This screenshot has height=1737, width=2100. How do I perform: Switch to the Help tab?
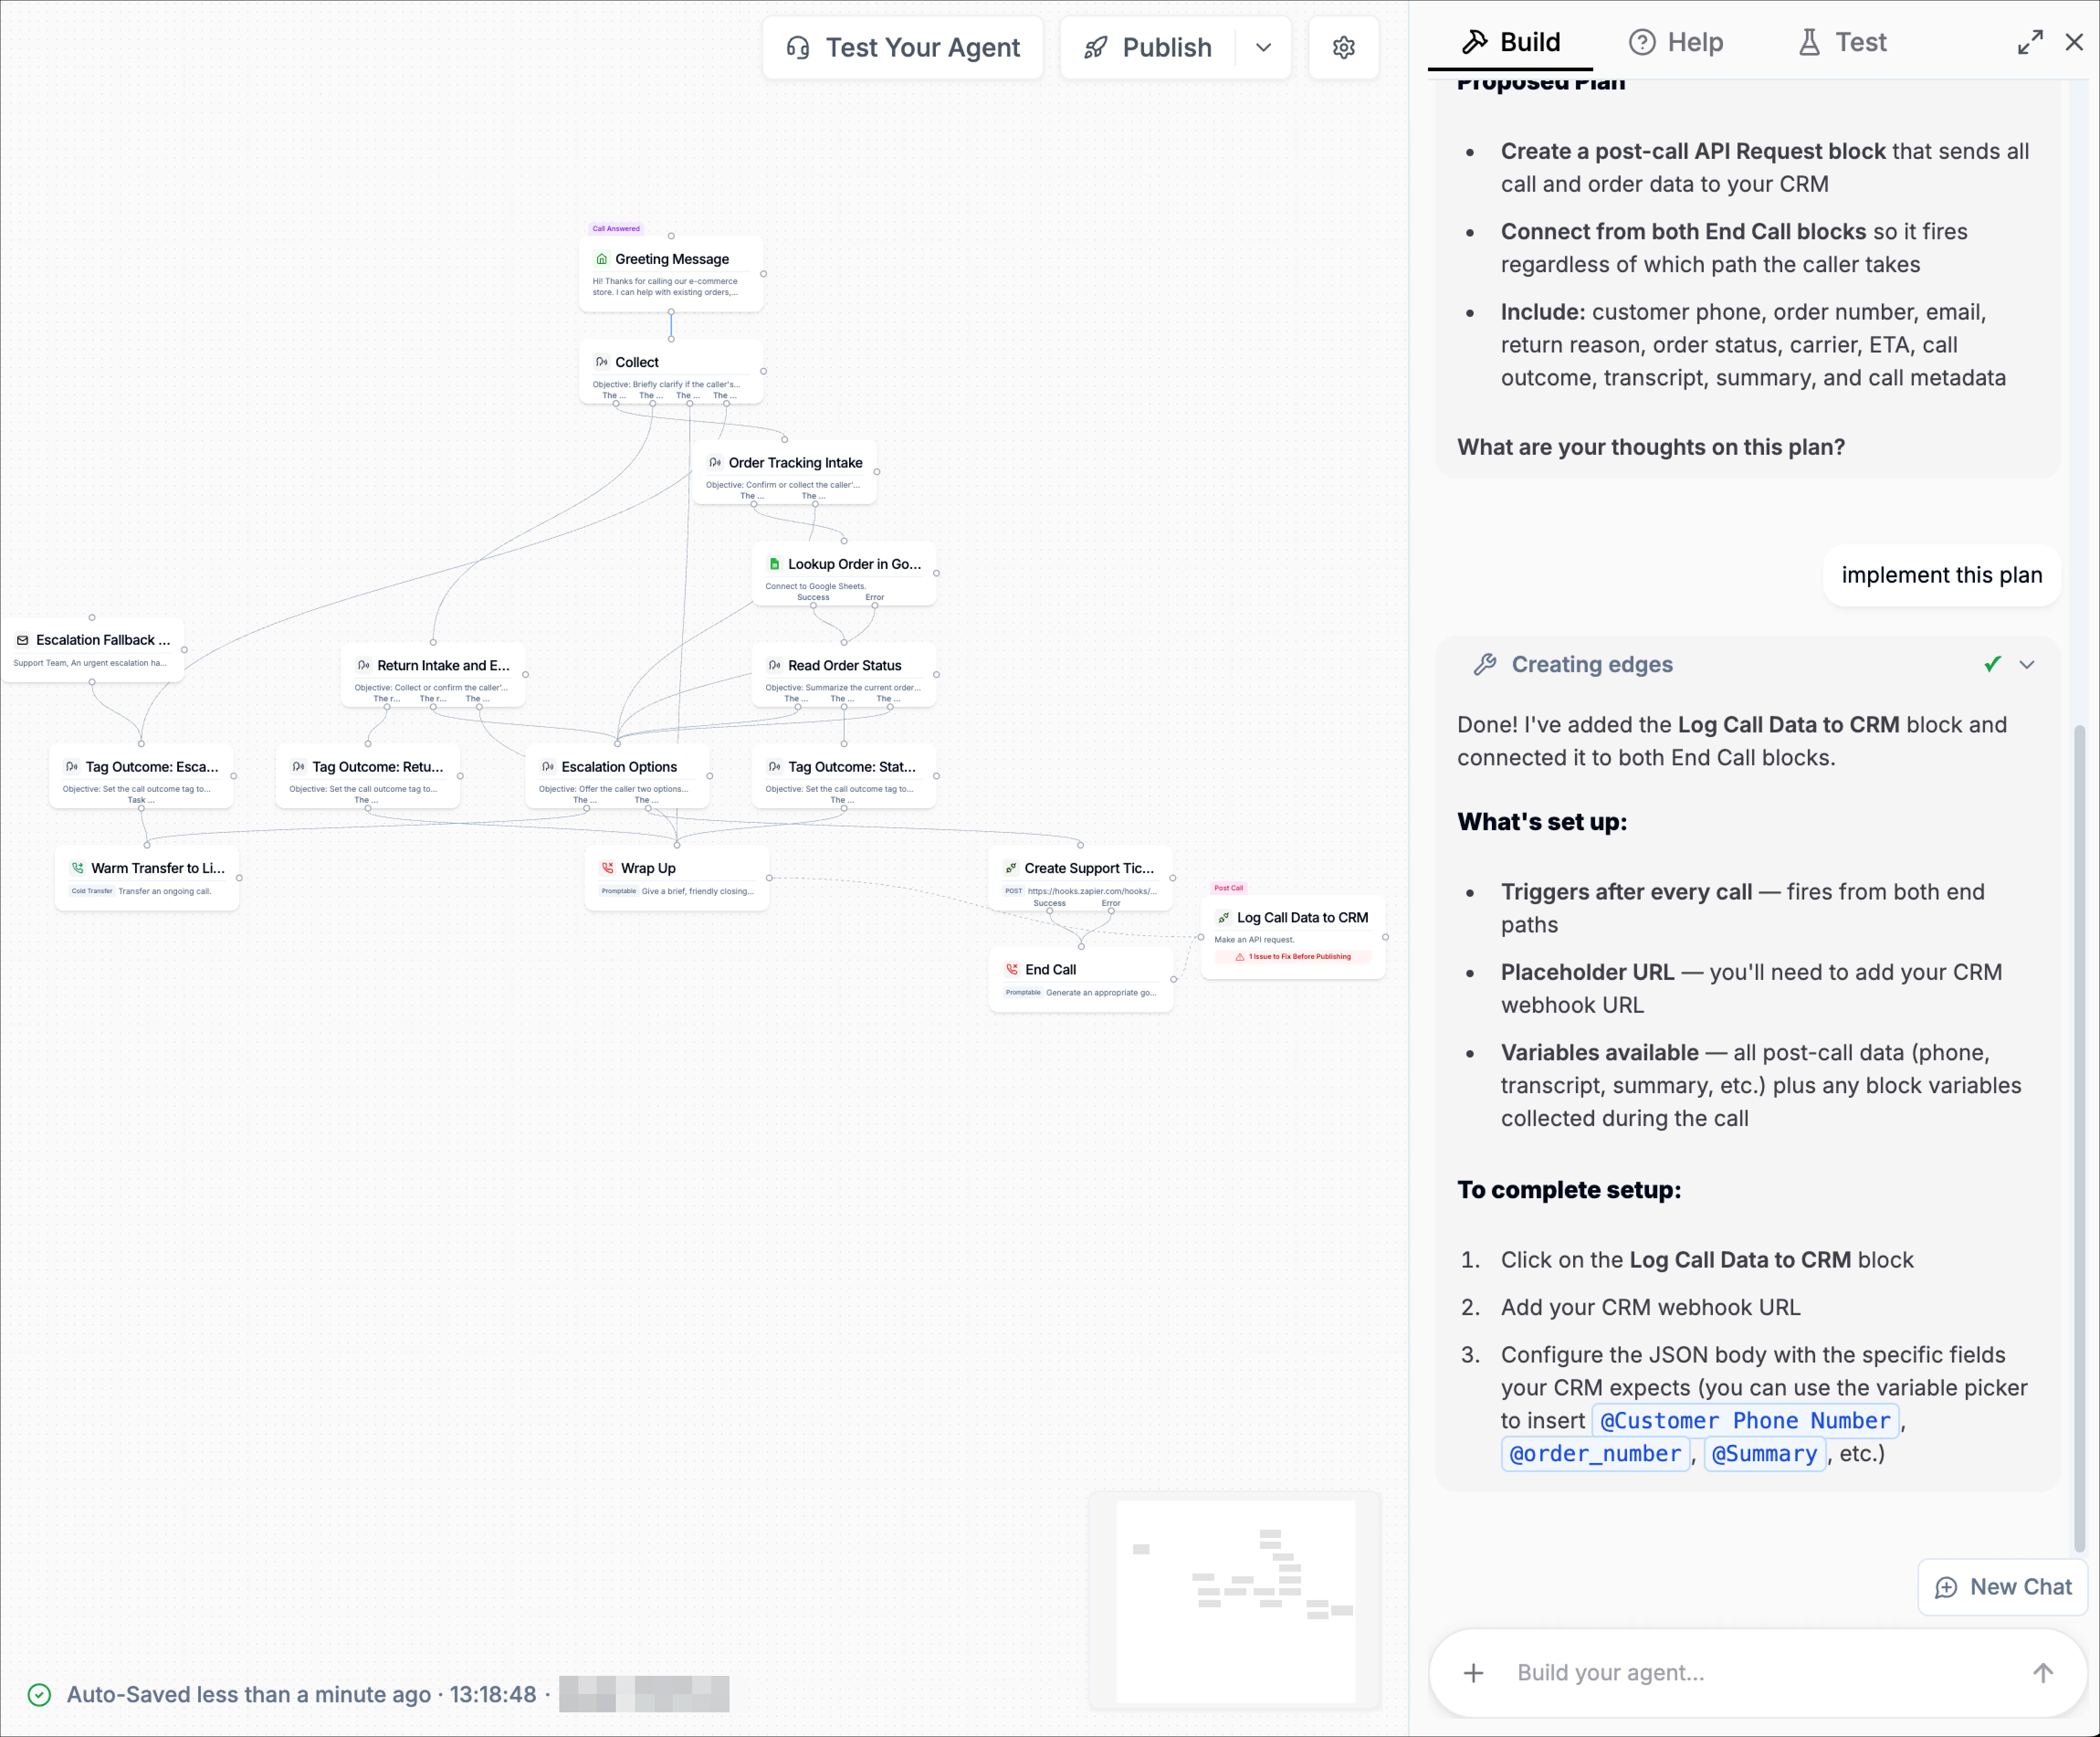coord(1676,42)
